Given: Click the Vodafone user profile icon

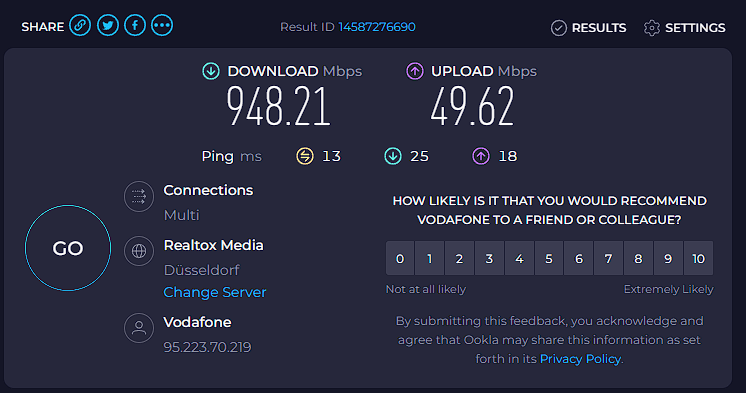Looking at the screenshot, I should click(139, 328).
